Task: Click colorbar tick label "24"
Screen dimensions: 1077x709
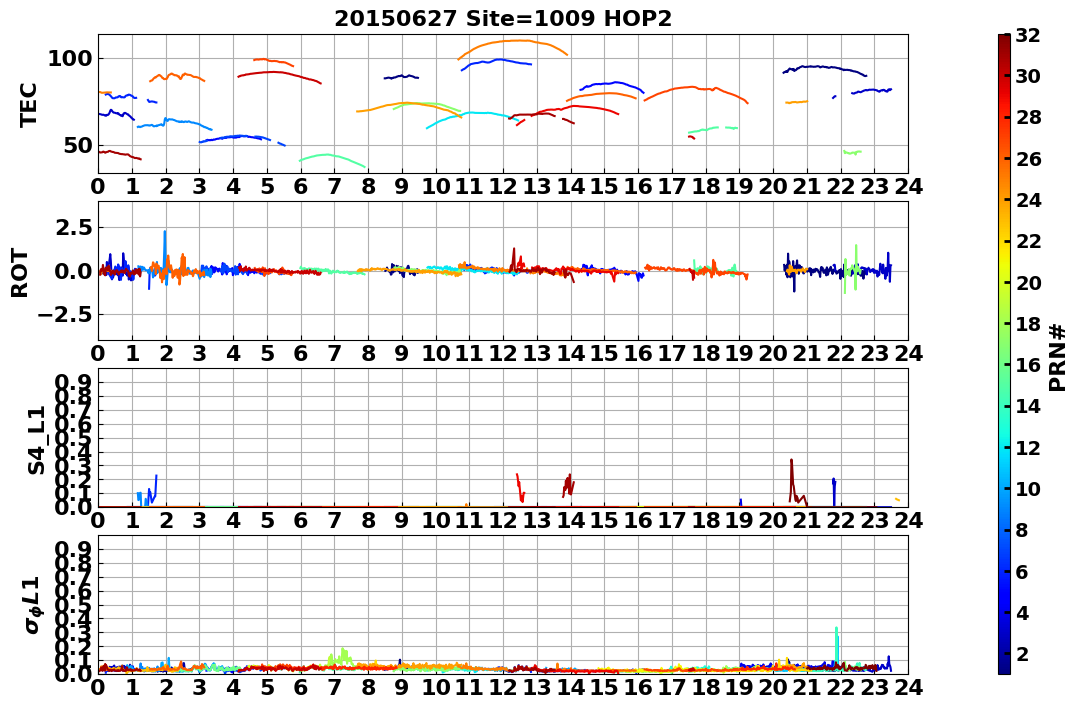Action: point(1028,200)
